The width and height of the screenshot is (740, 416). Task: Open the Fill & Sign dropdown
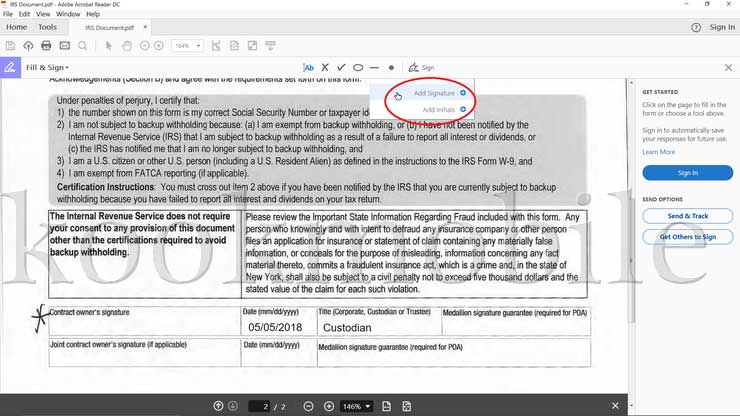pos(47,68)
